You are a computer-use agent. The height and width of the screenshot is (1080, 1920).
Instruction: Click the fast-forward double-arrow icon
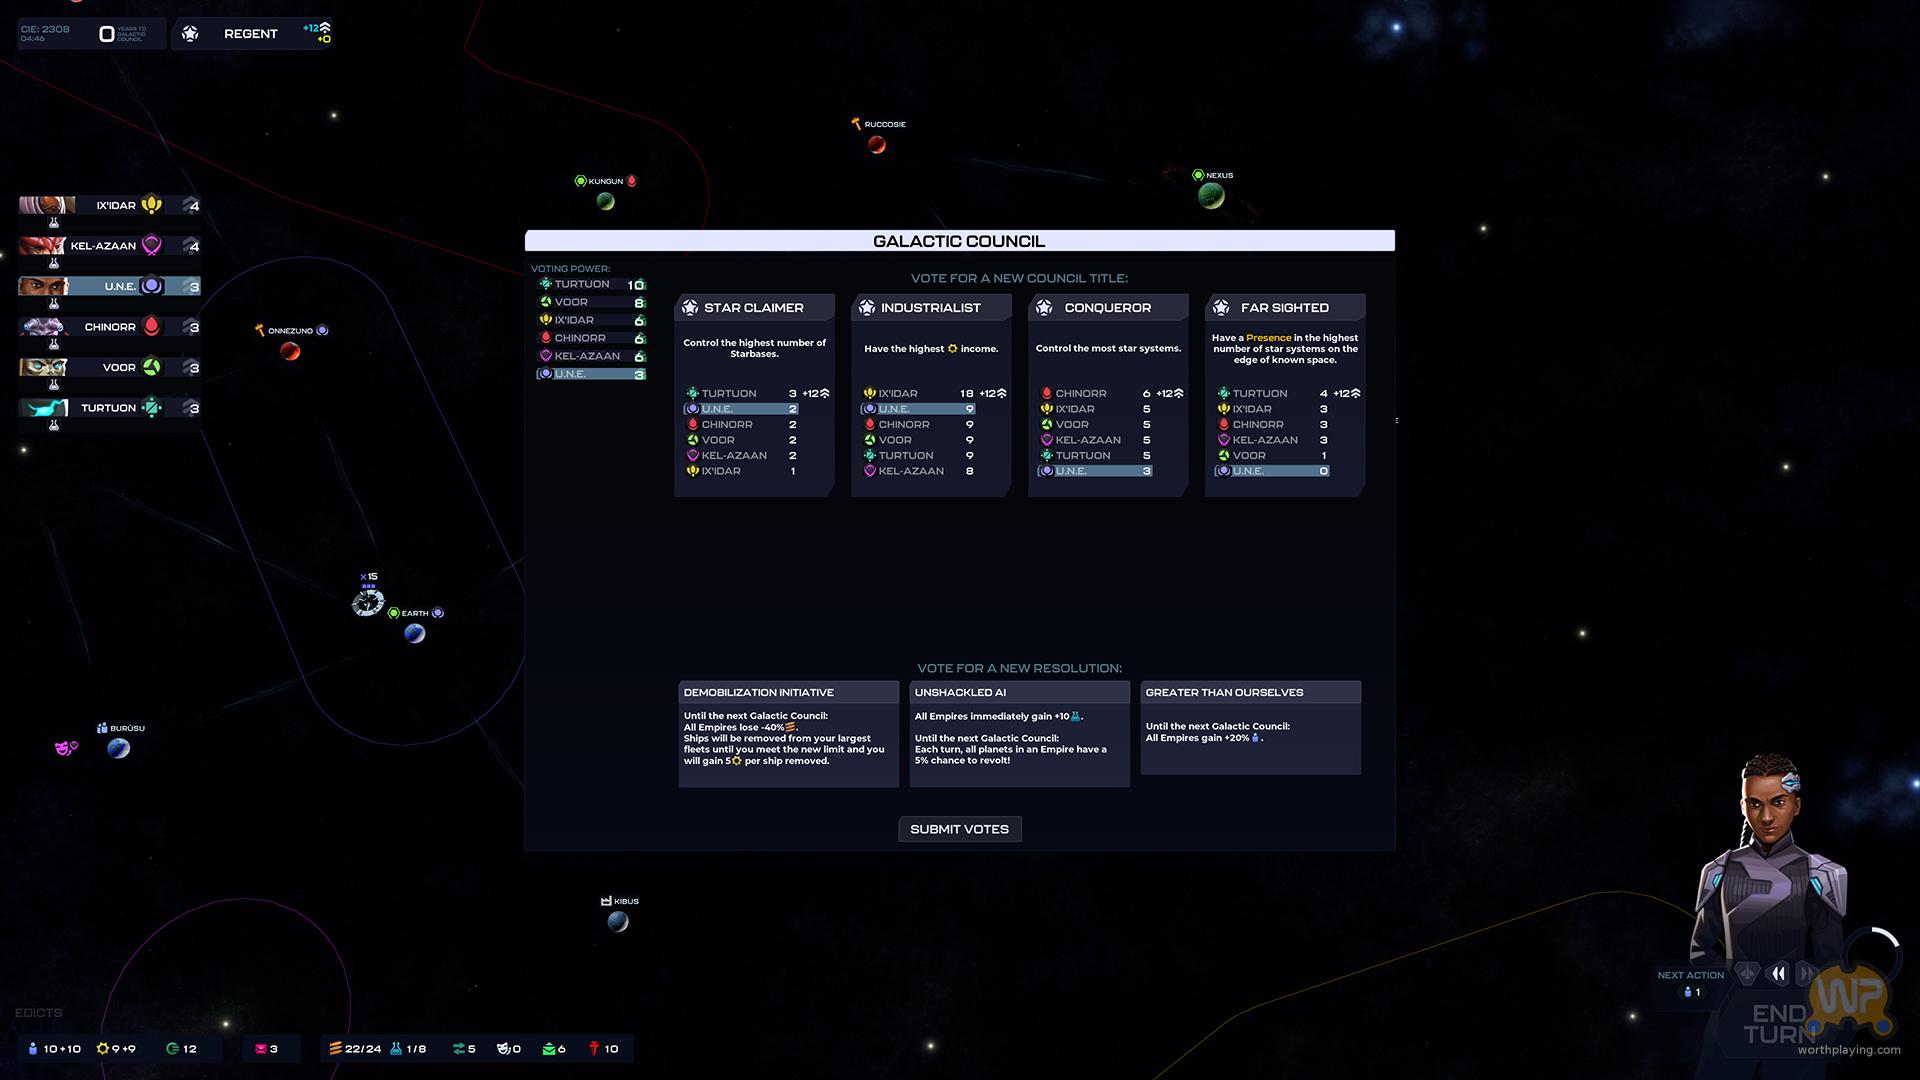pos(1806,973)
